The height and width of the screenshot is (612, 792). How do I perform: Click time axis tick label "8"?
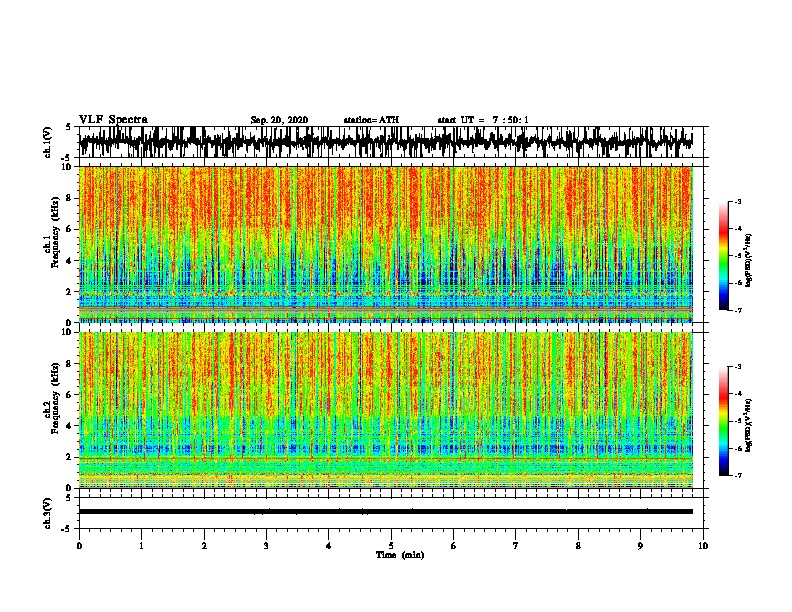tap(578, 546)
